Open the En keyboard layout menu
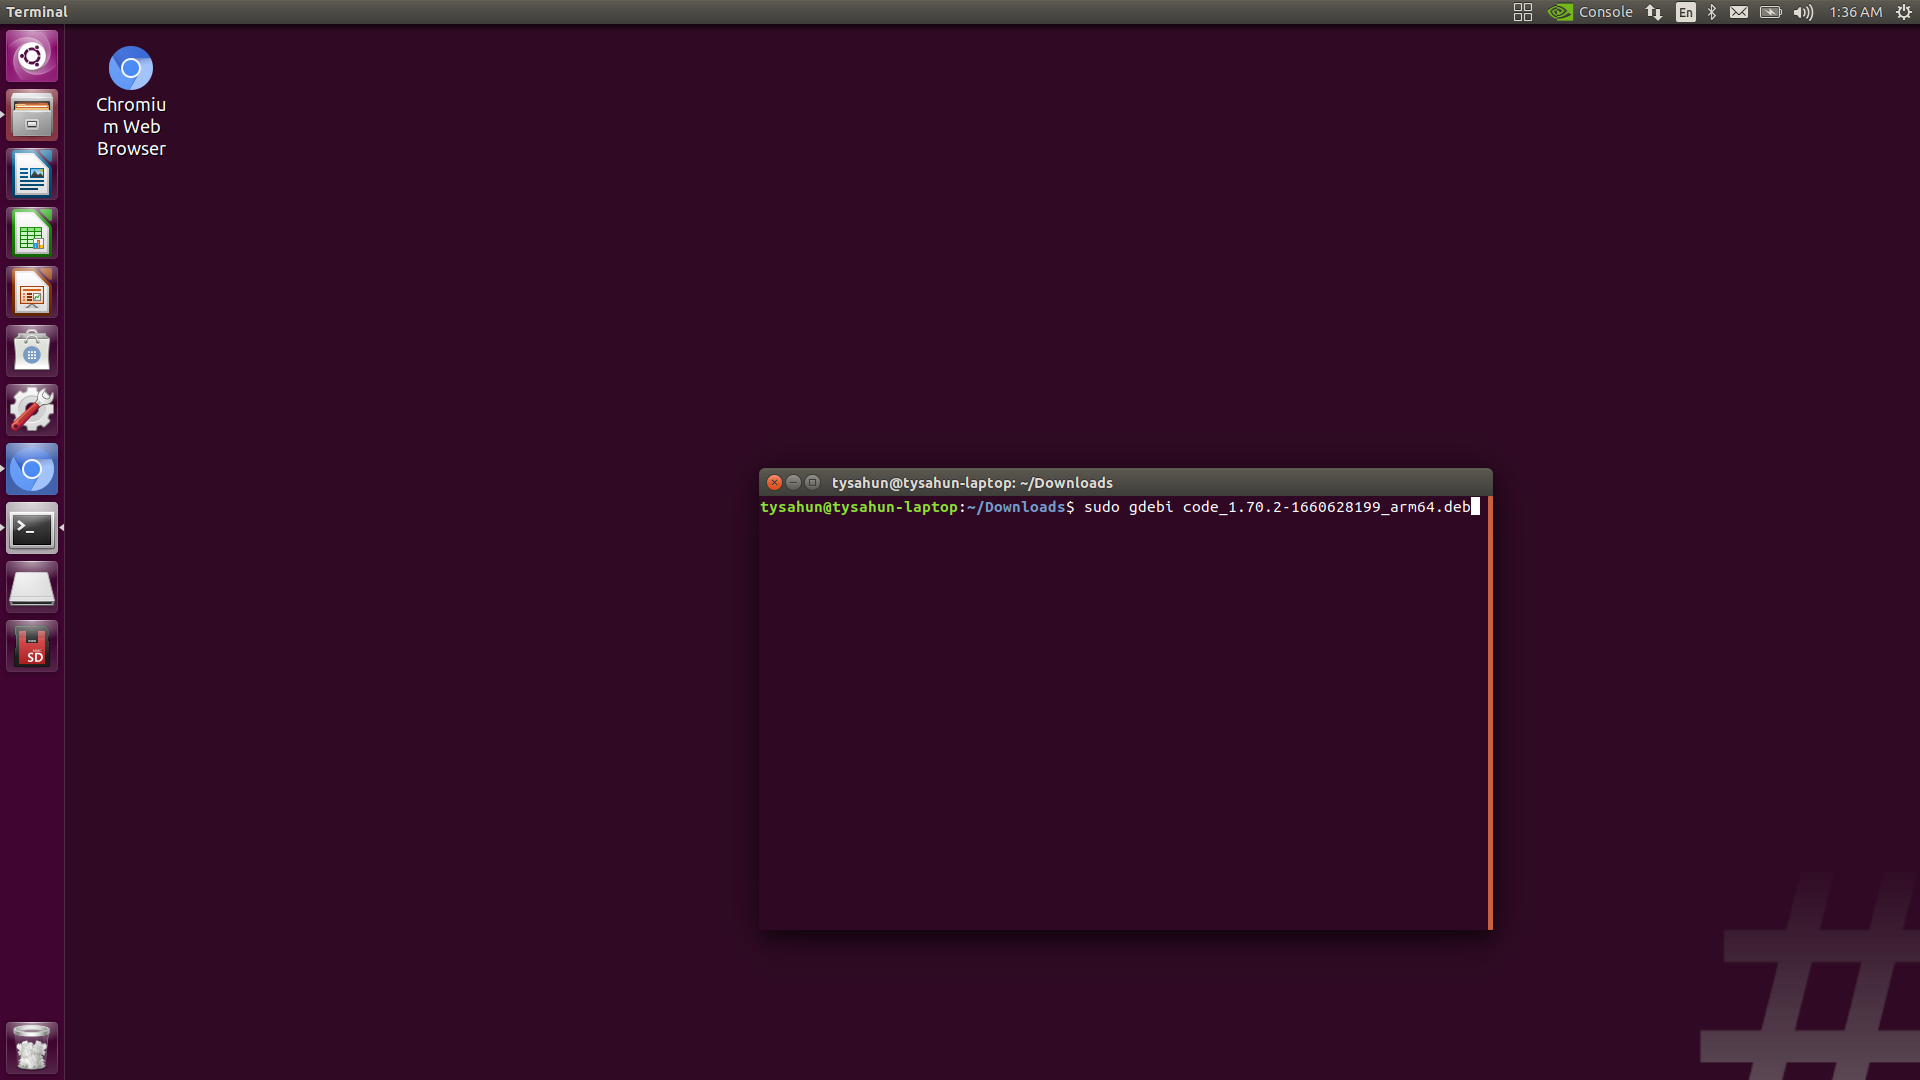This screenshot has width=1920, height=1080. click(x=1686, y=12)
